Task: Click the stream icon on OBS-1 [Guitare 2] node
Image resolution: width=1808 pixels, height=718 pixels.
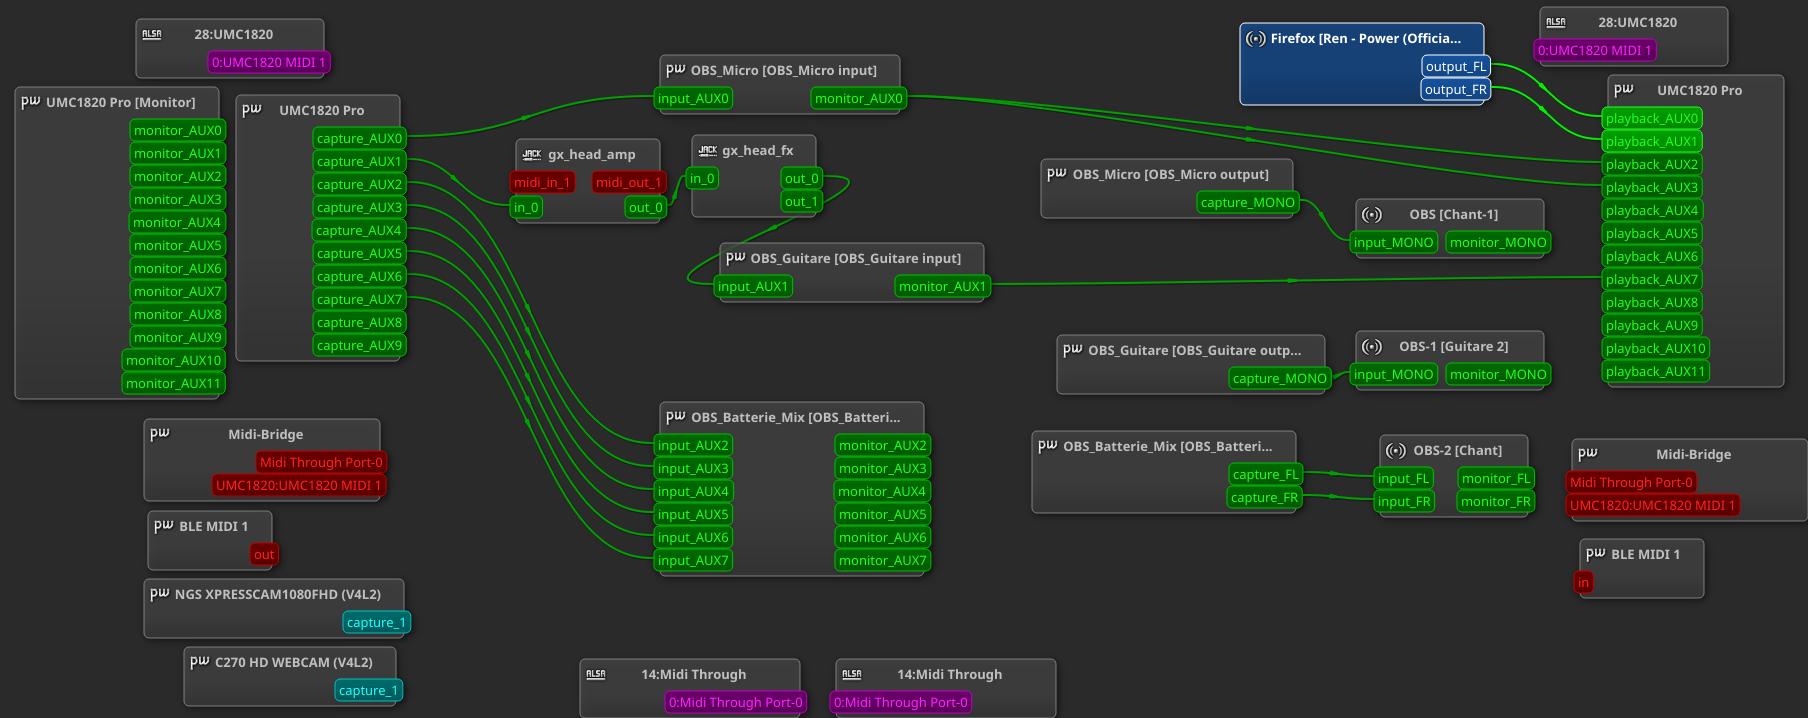Action: tap(1372, 346)
